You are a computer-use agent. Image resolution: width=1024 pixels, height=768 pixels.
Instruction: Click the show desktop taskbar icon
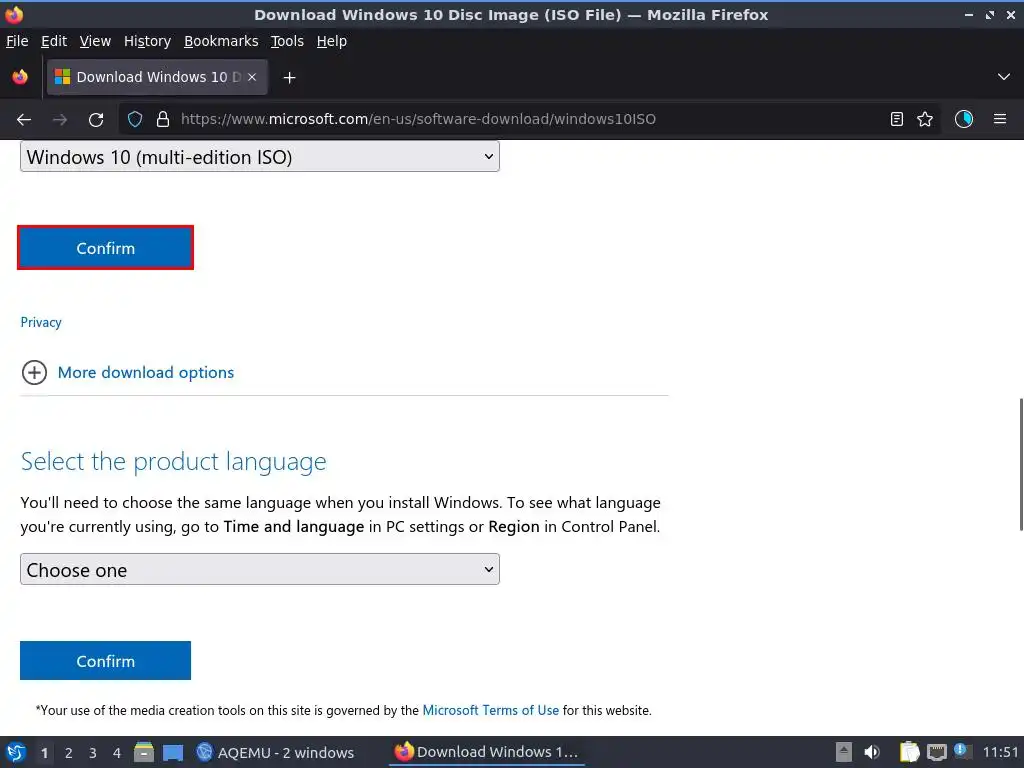tap(173, 752)
